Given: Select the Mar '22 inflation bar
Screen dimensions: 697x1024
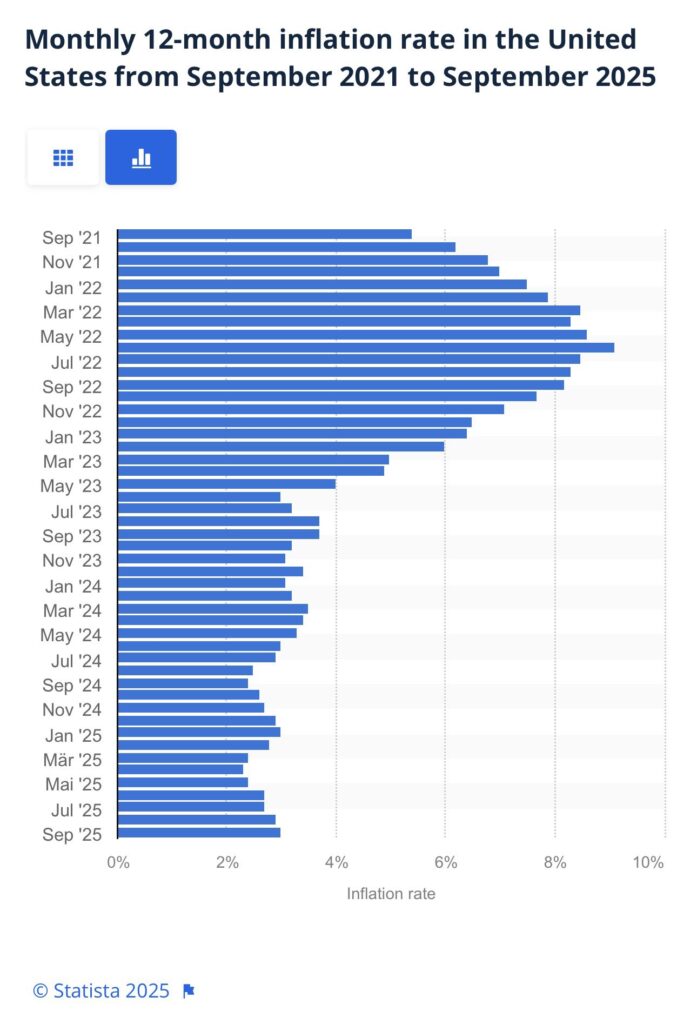Looking at the screenshot, I should coord(348,310).
